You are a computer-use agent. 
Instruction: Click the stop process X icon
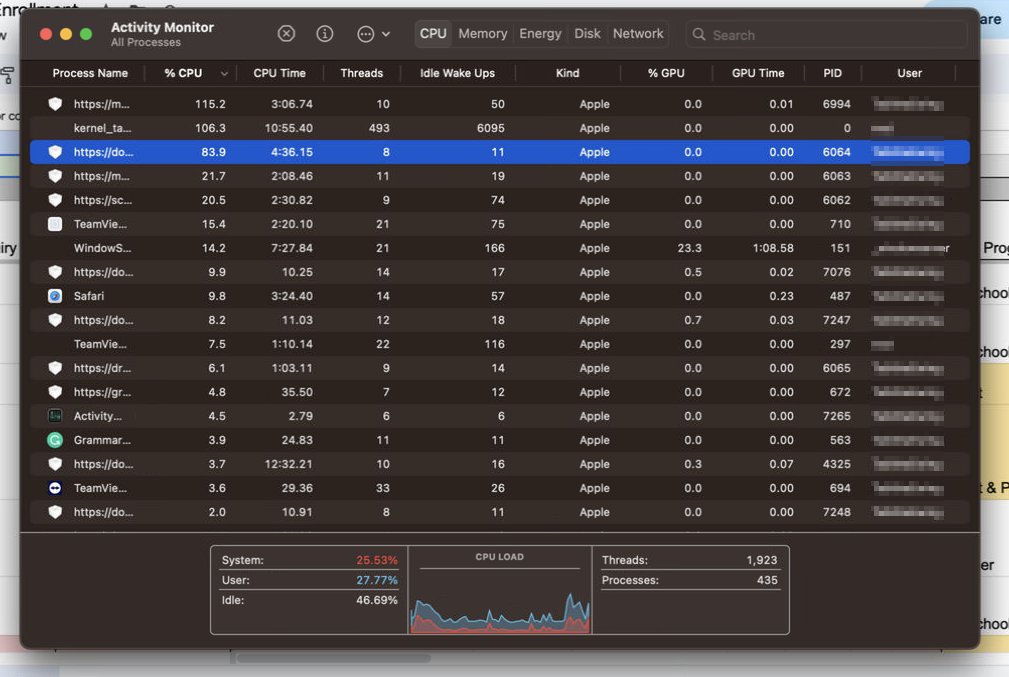click(286, 34)
